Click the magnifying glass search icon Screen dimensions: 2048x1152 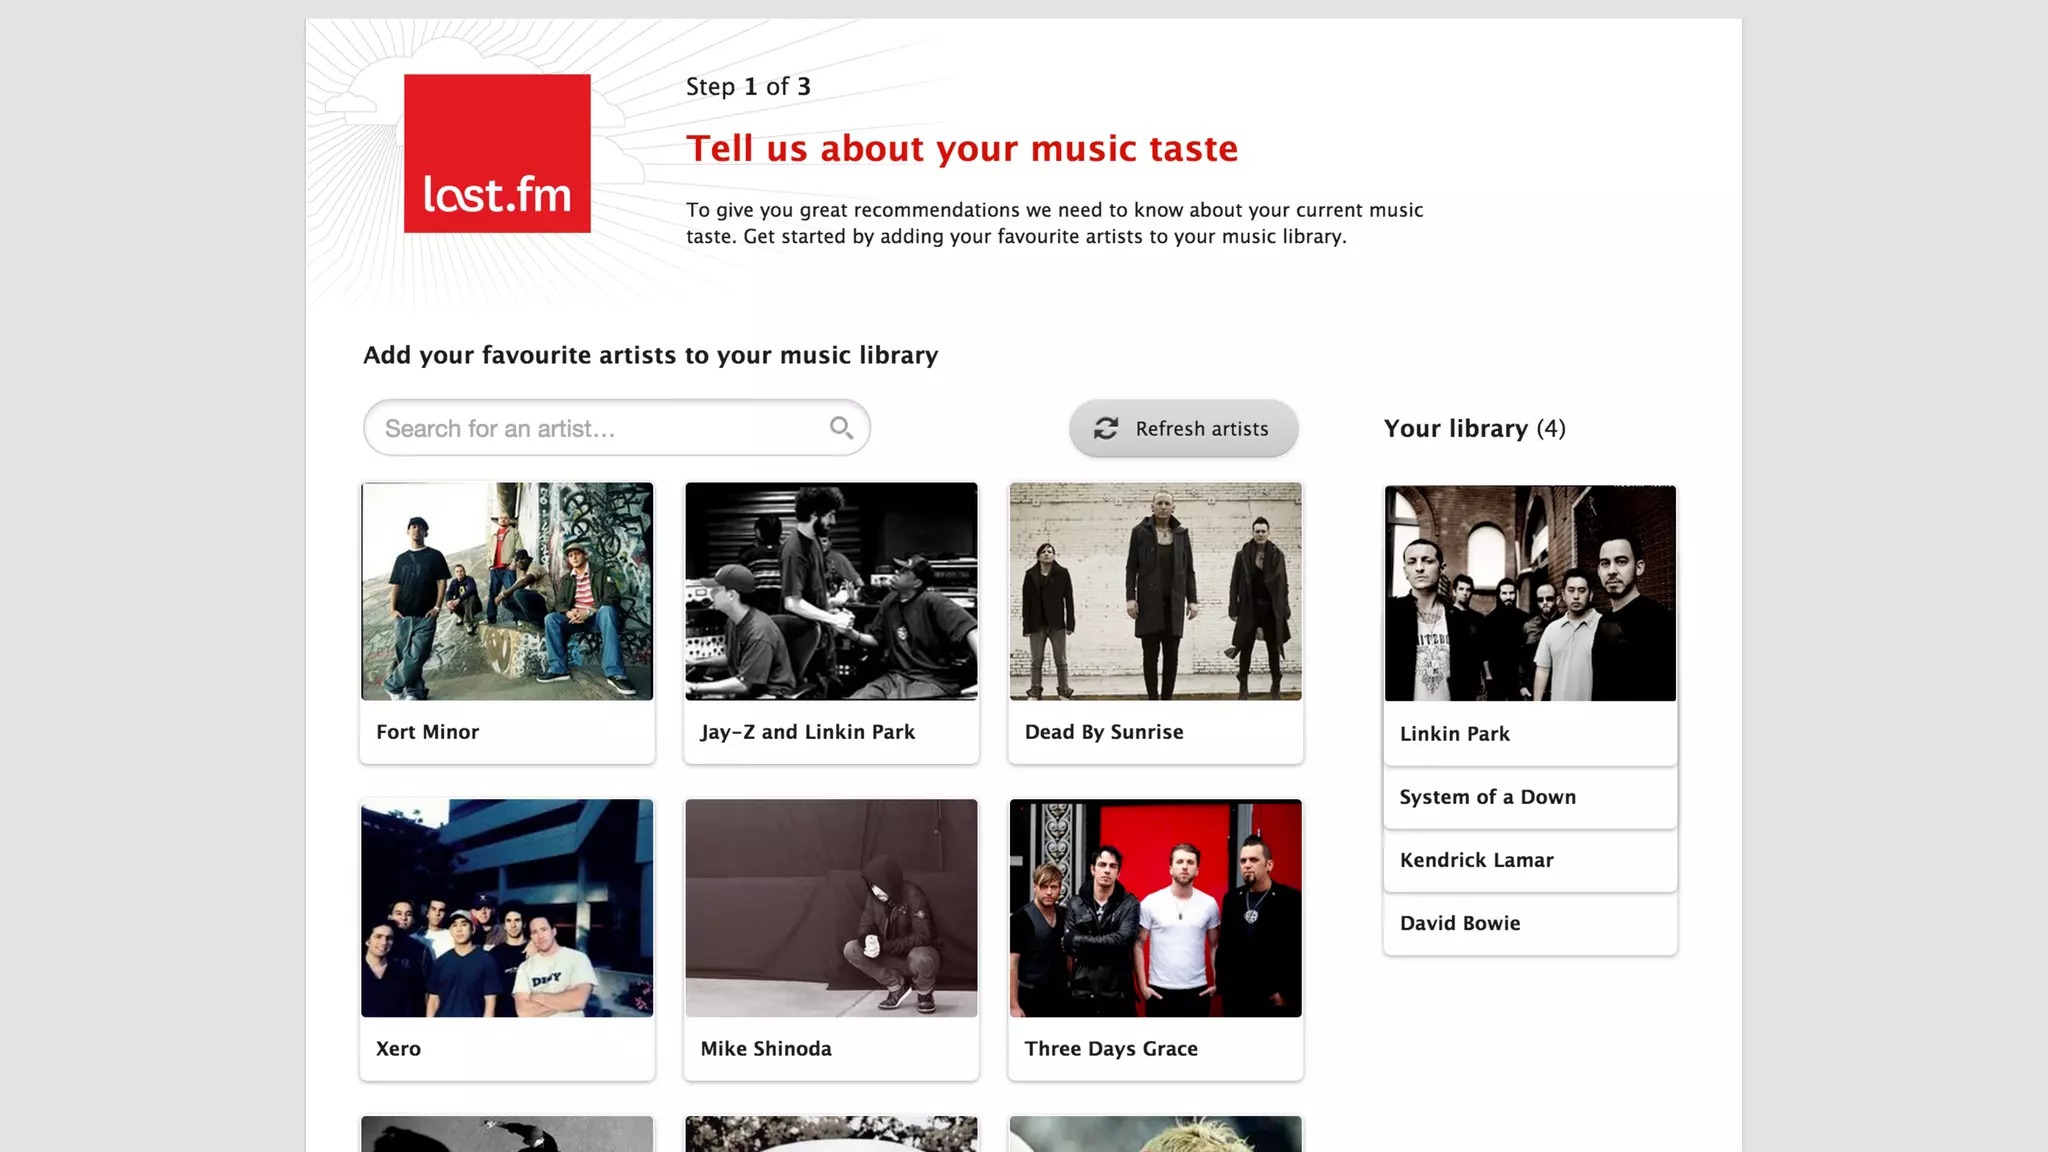click(841, 428)
